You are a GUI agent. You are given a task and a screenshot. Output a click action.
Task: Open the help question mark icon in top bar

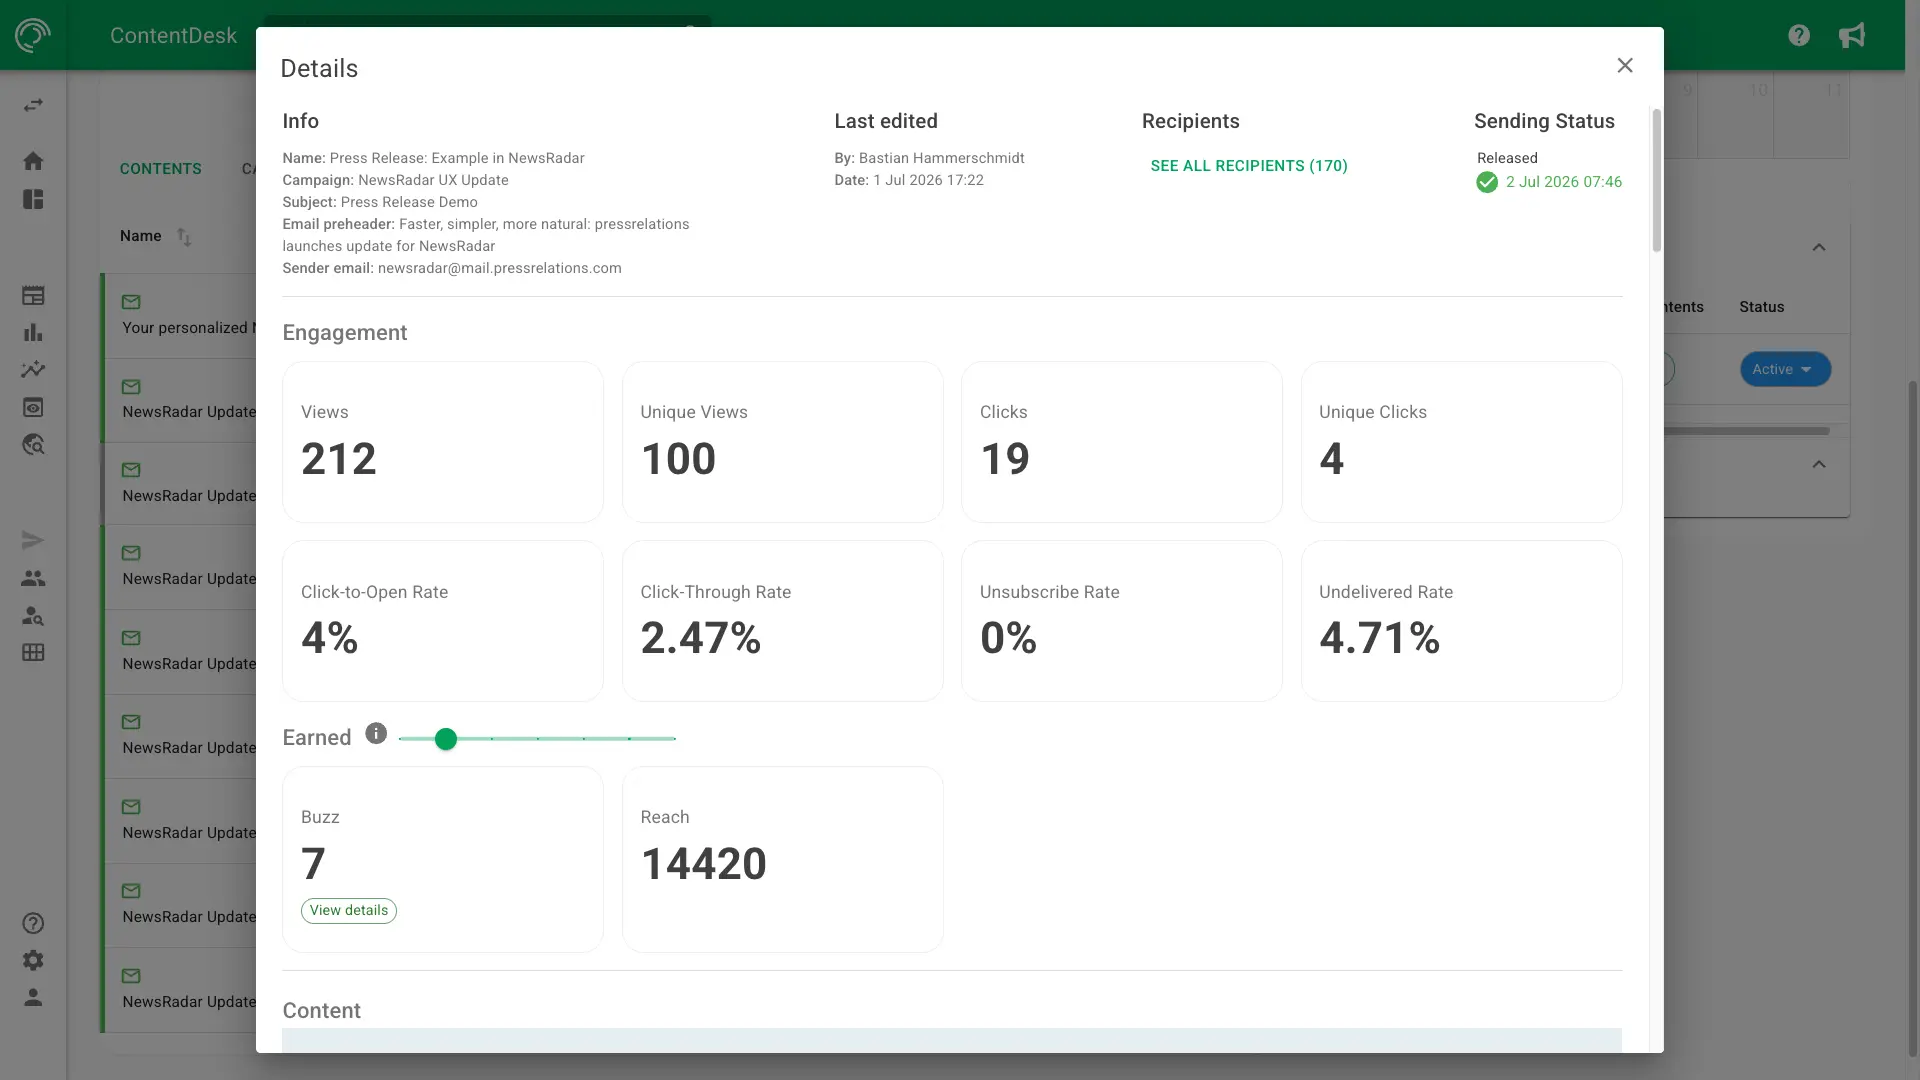pos(1799,35)
